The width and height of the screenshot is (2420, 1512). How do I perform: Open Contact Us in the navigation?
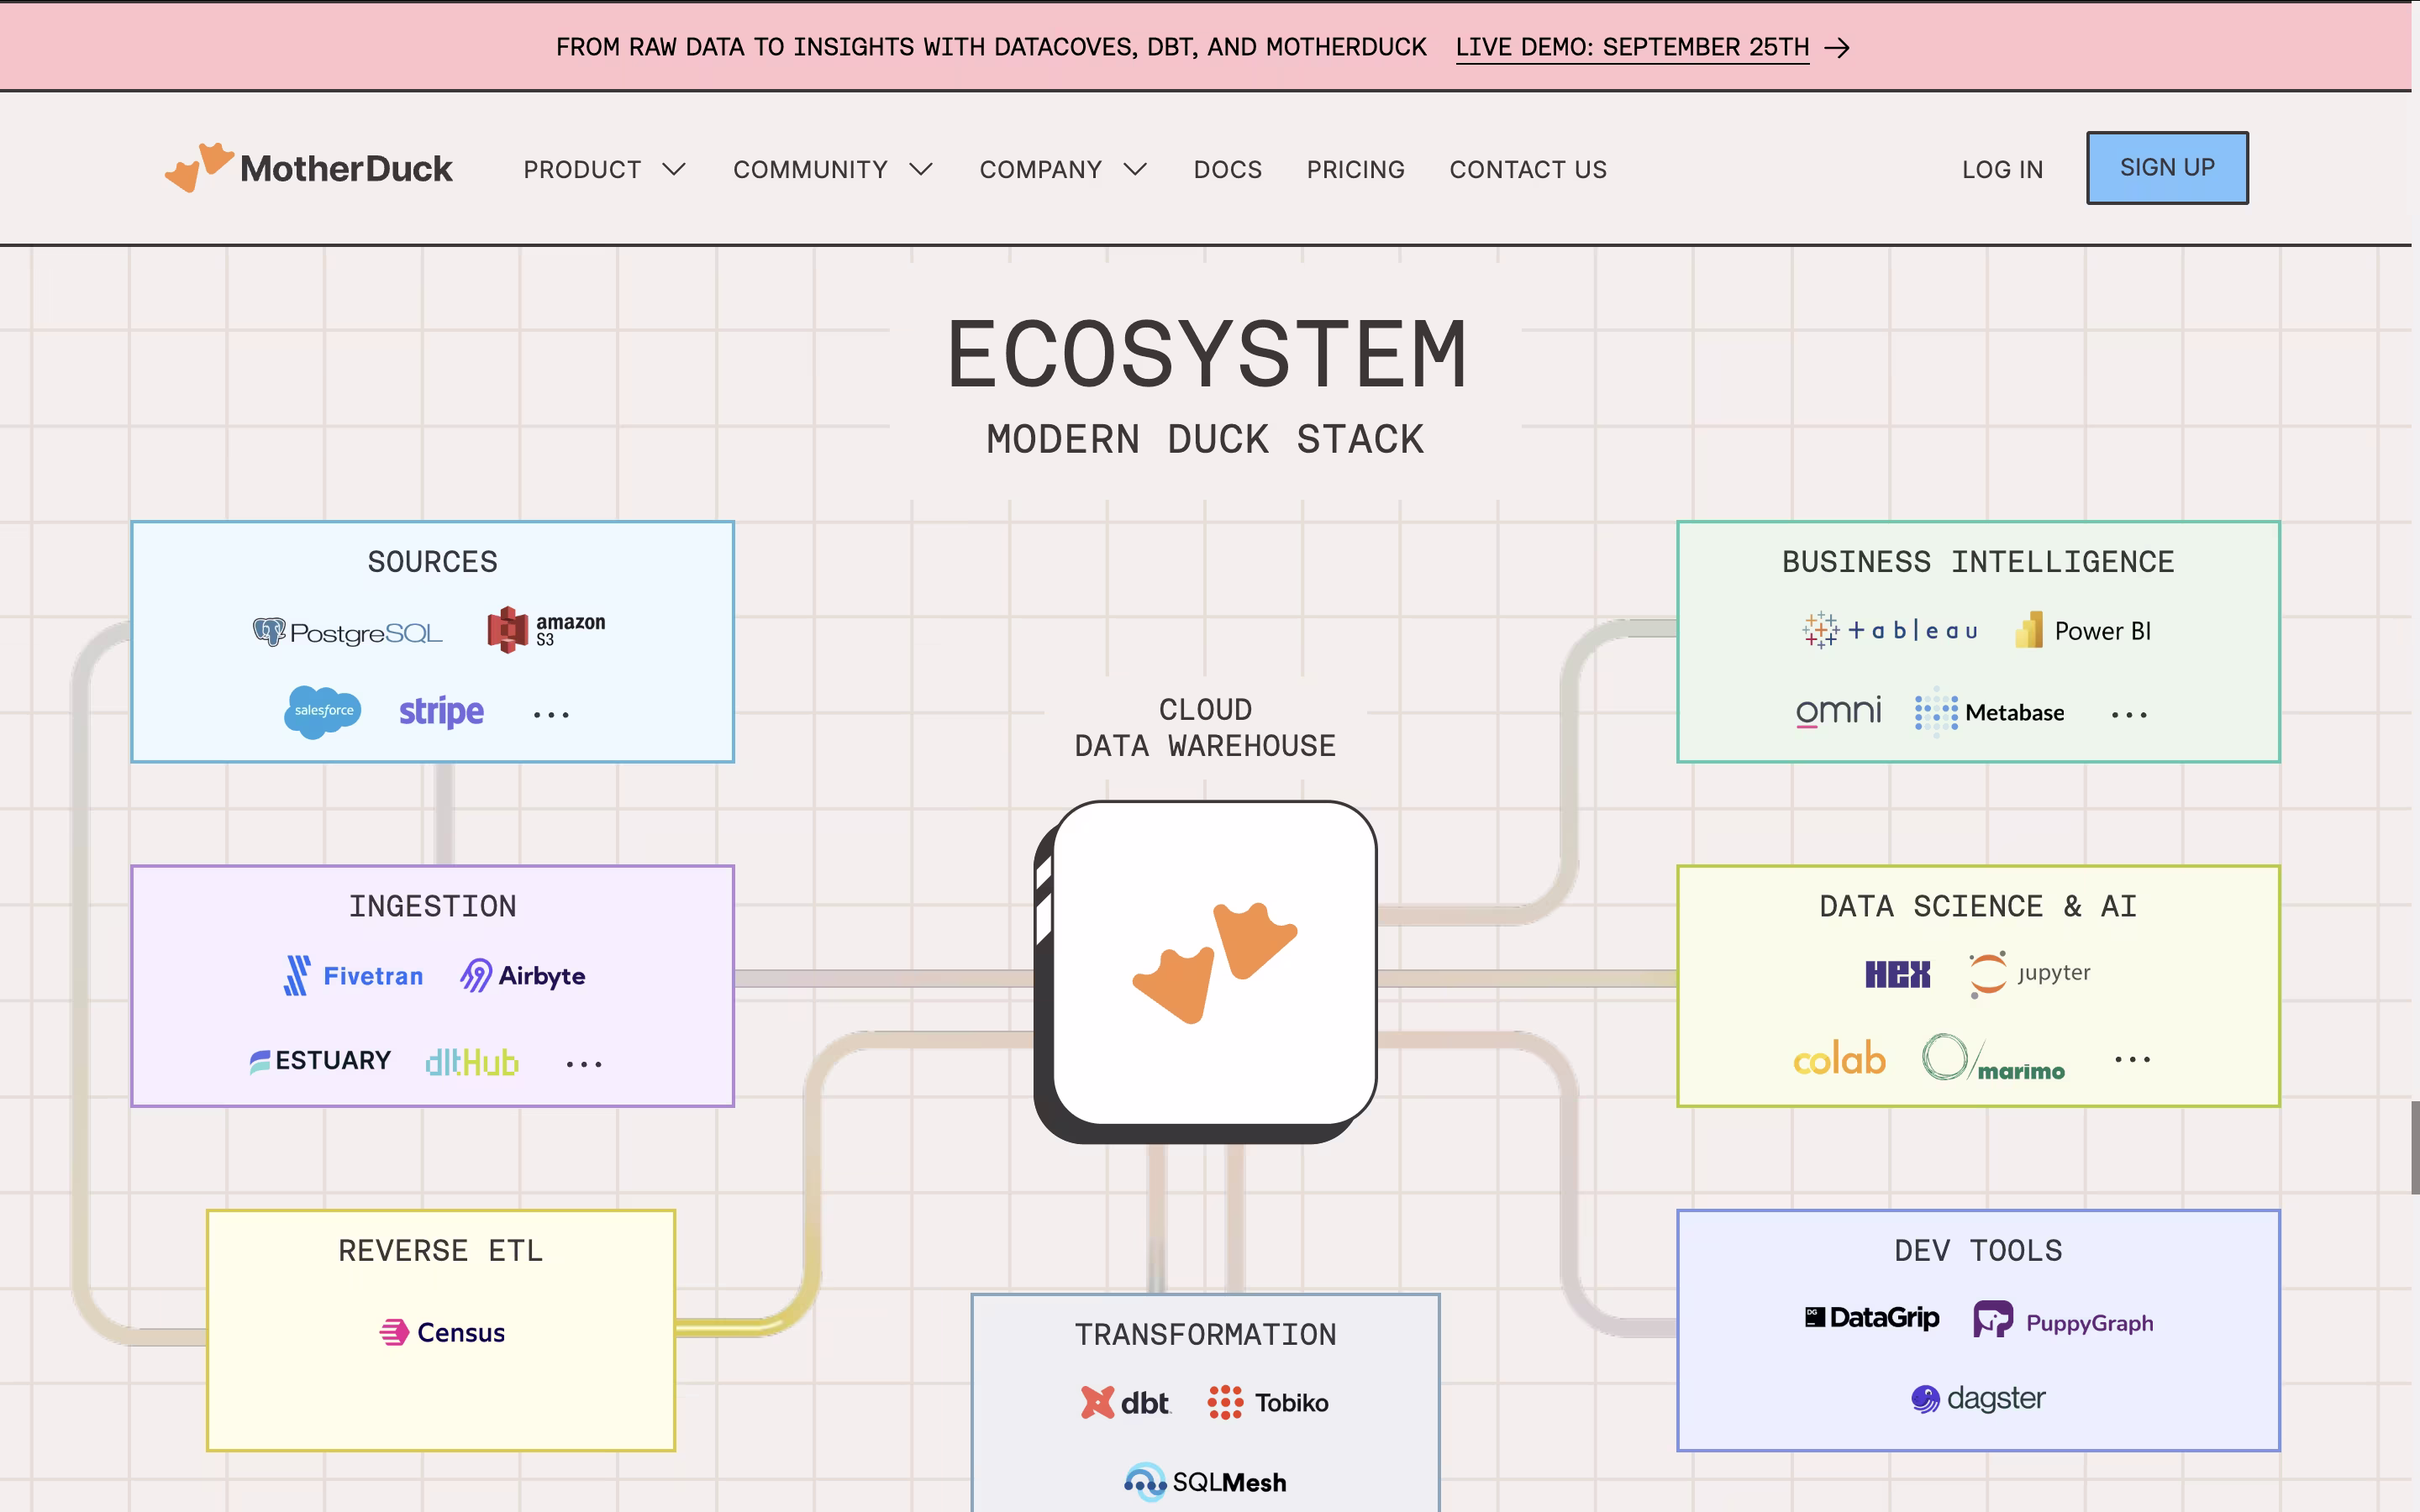[1528, 169]
